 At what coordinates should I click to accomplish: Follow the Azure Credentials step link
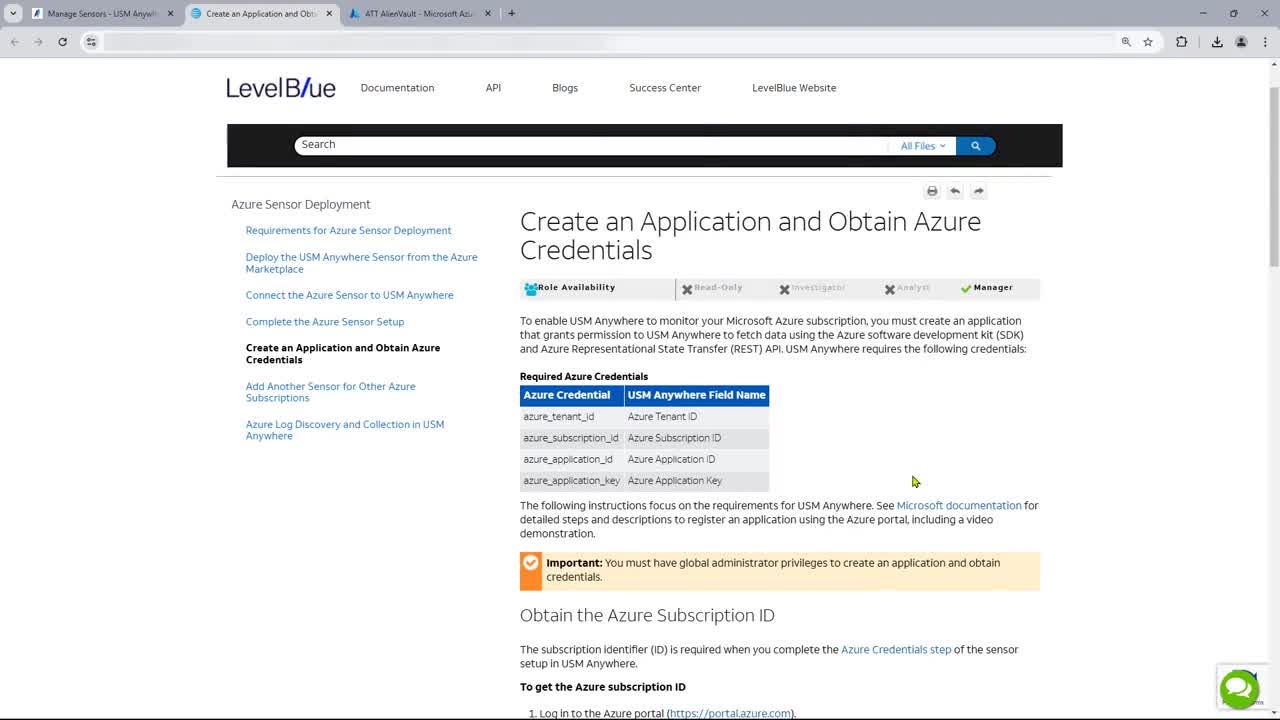pyautogui.click(x=896, y=650)
